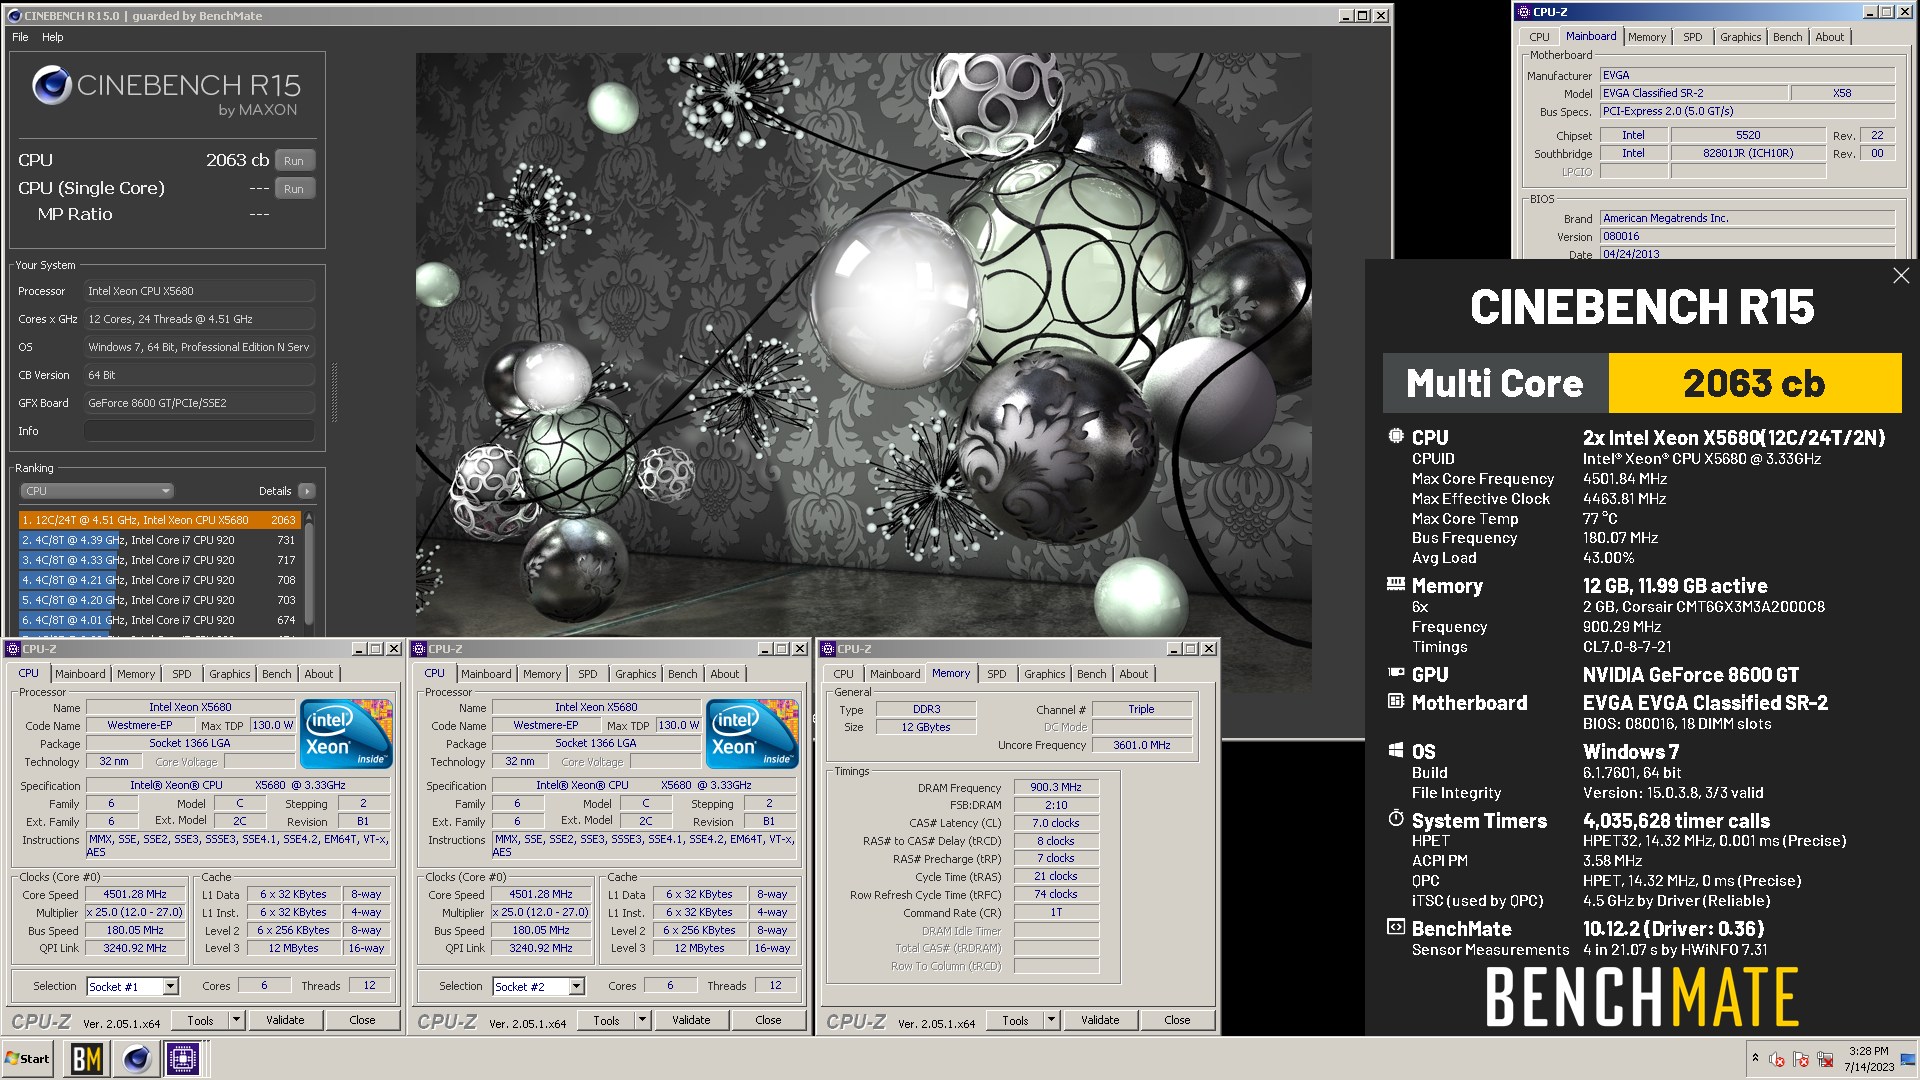Image resolution: width=1920 pixels, height=1080 pixels.
Task: Click the top-right CPU-Z title bar icon
Action: 1524,12
